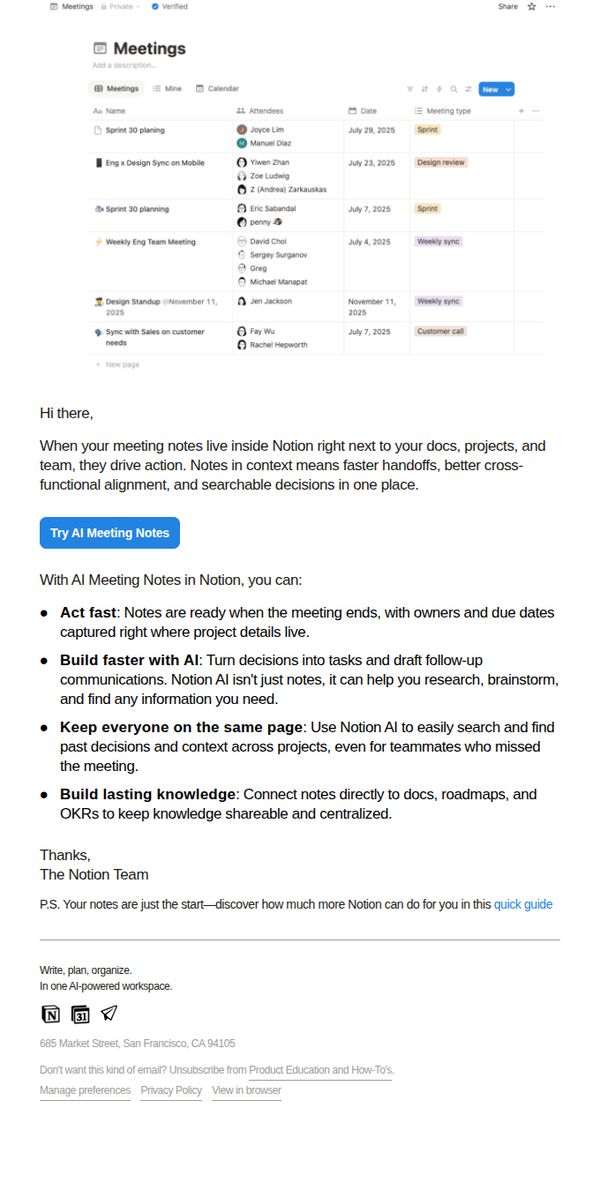Click the Privacy Policy link
600x1198 pixels.
tap(171, 1090)
